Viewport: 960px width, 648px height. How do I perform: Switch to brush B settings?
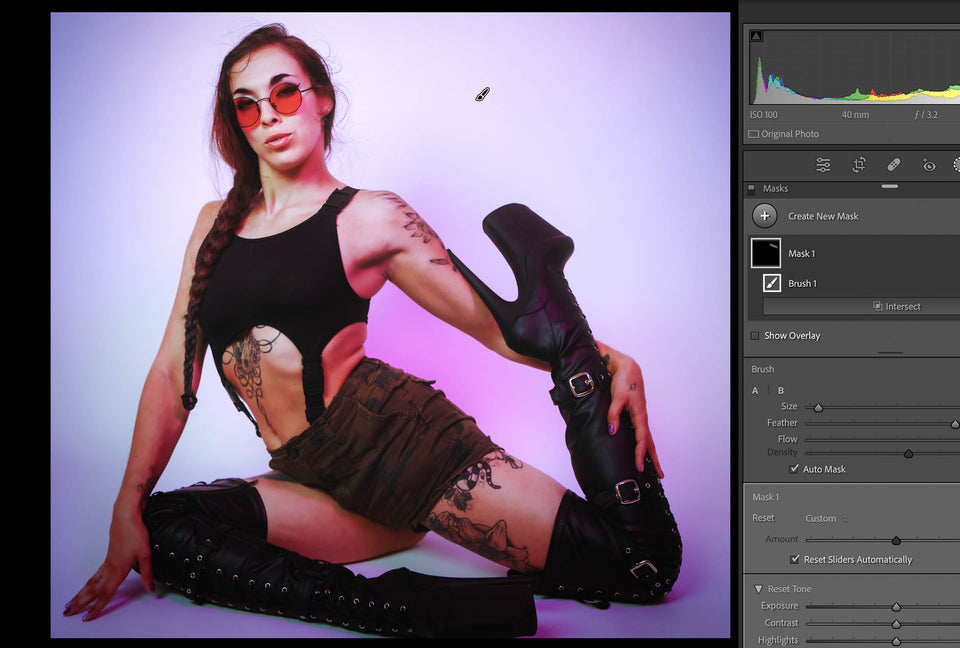tap(781, 390)
